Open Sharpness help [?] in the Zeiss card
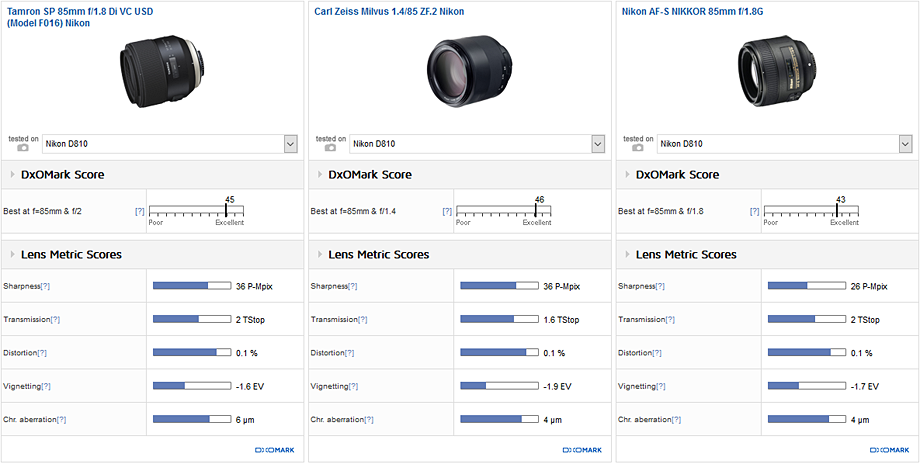This screenshot has width=920, height=464. (353, 286)
